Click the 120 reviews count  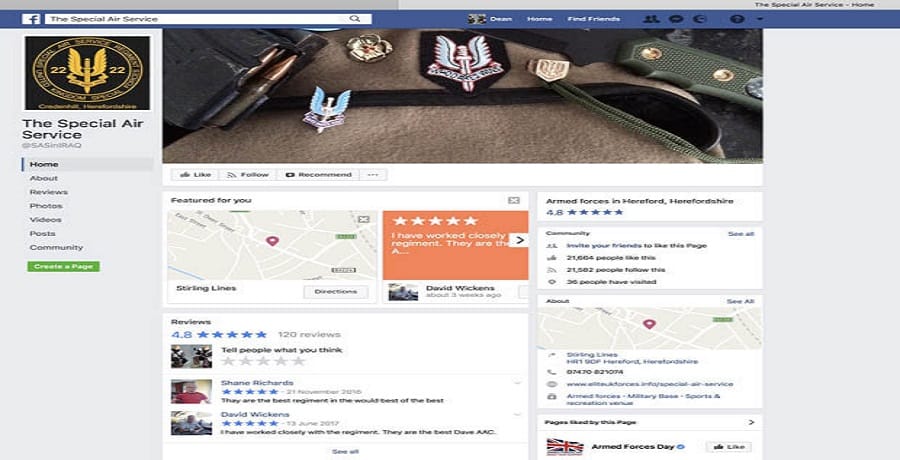pyautogui.click(x=309, y=334)
